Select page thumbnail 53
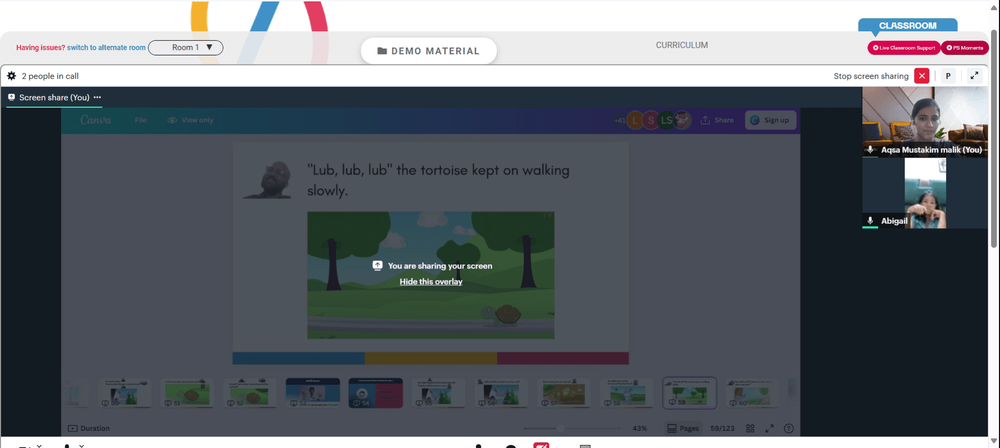This screenshot has height=448, width=1000. click(312, 393)
